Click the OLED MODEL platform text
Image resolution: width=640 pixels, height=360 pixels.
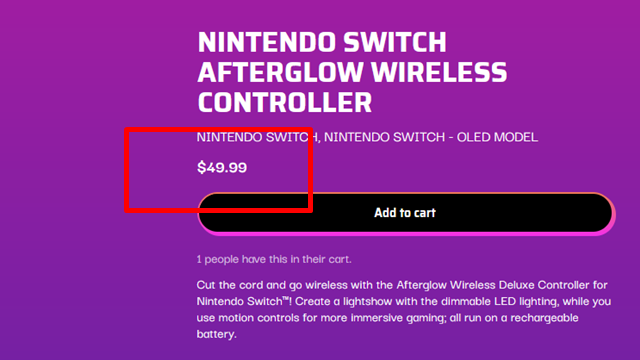pyautogui.click(x=497, y=137)
